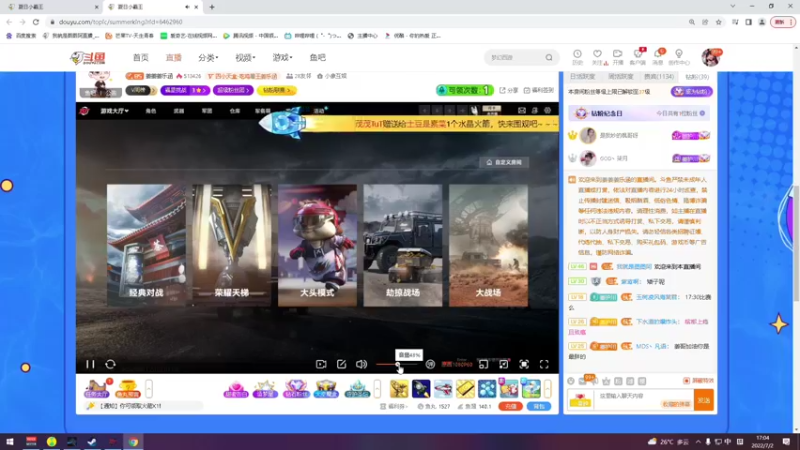Viewport: 800px width, 450px height.
Task: Open 首页 in the Douyu navigation
Action: pyautogui.click(x=141, y=58)
